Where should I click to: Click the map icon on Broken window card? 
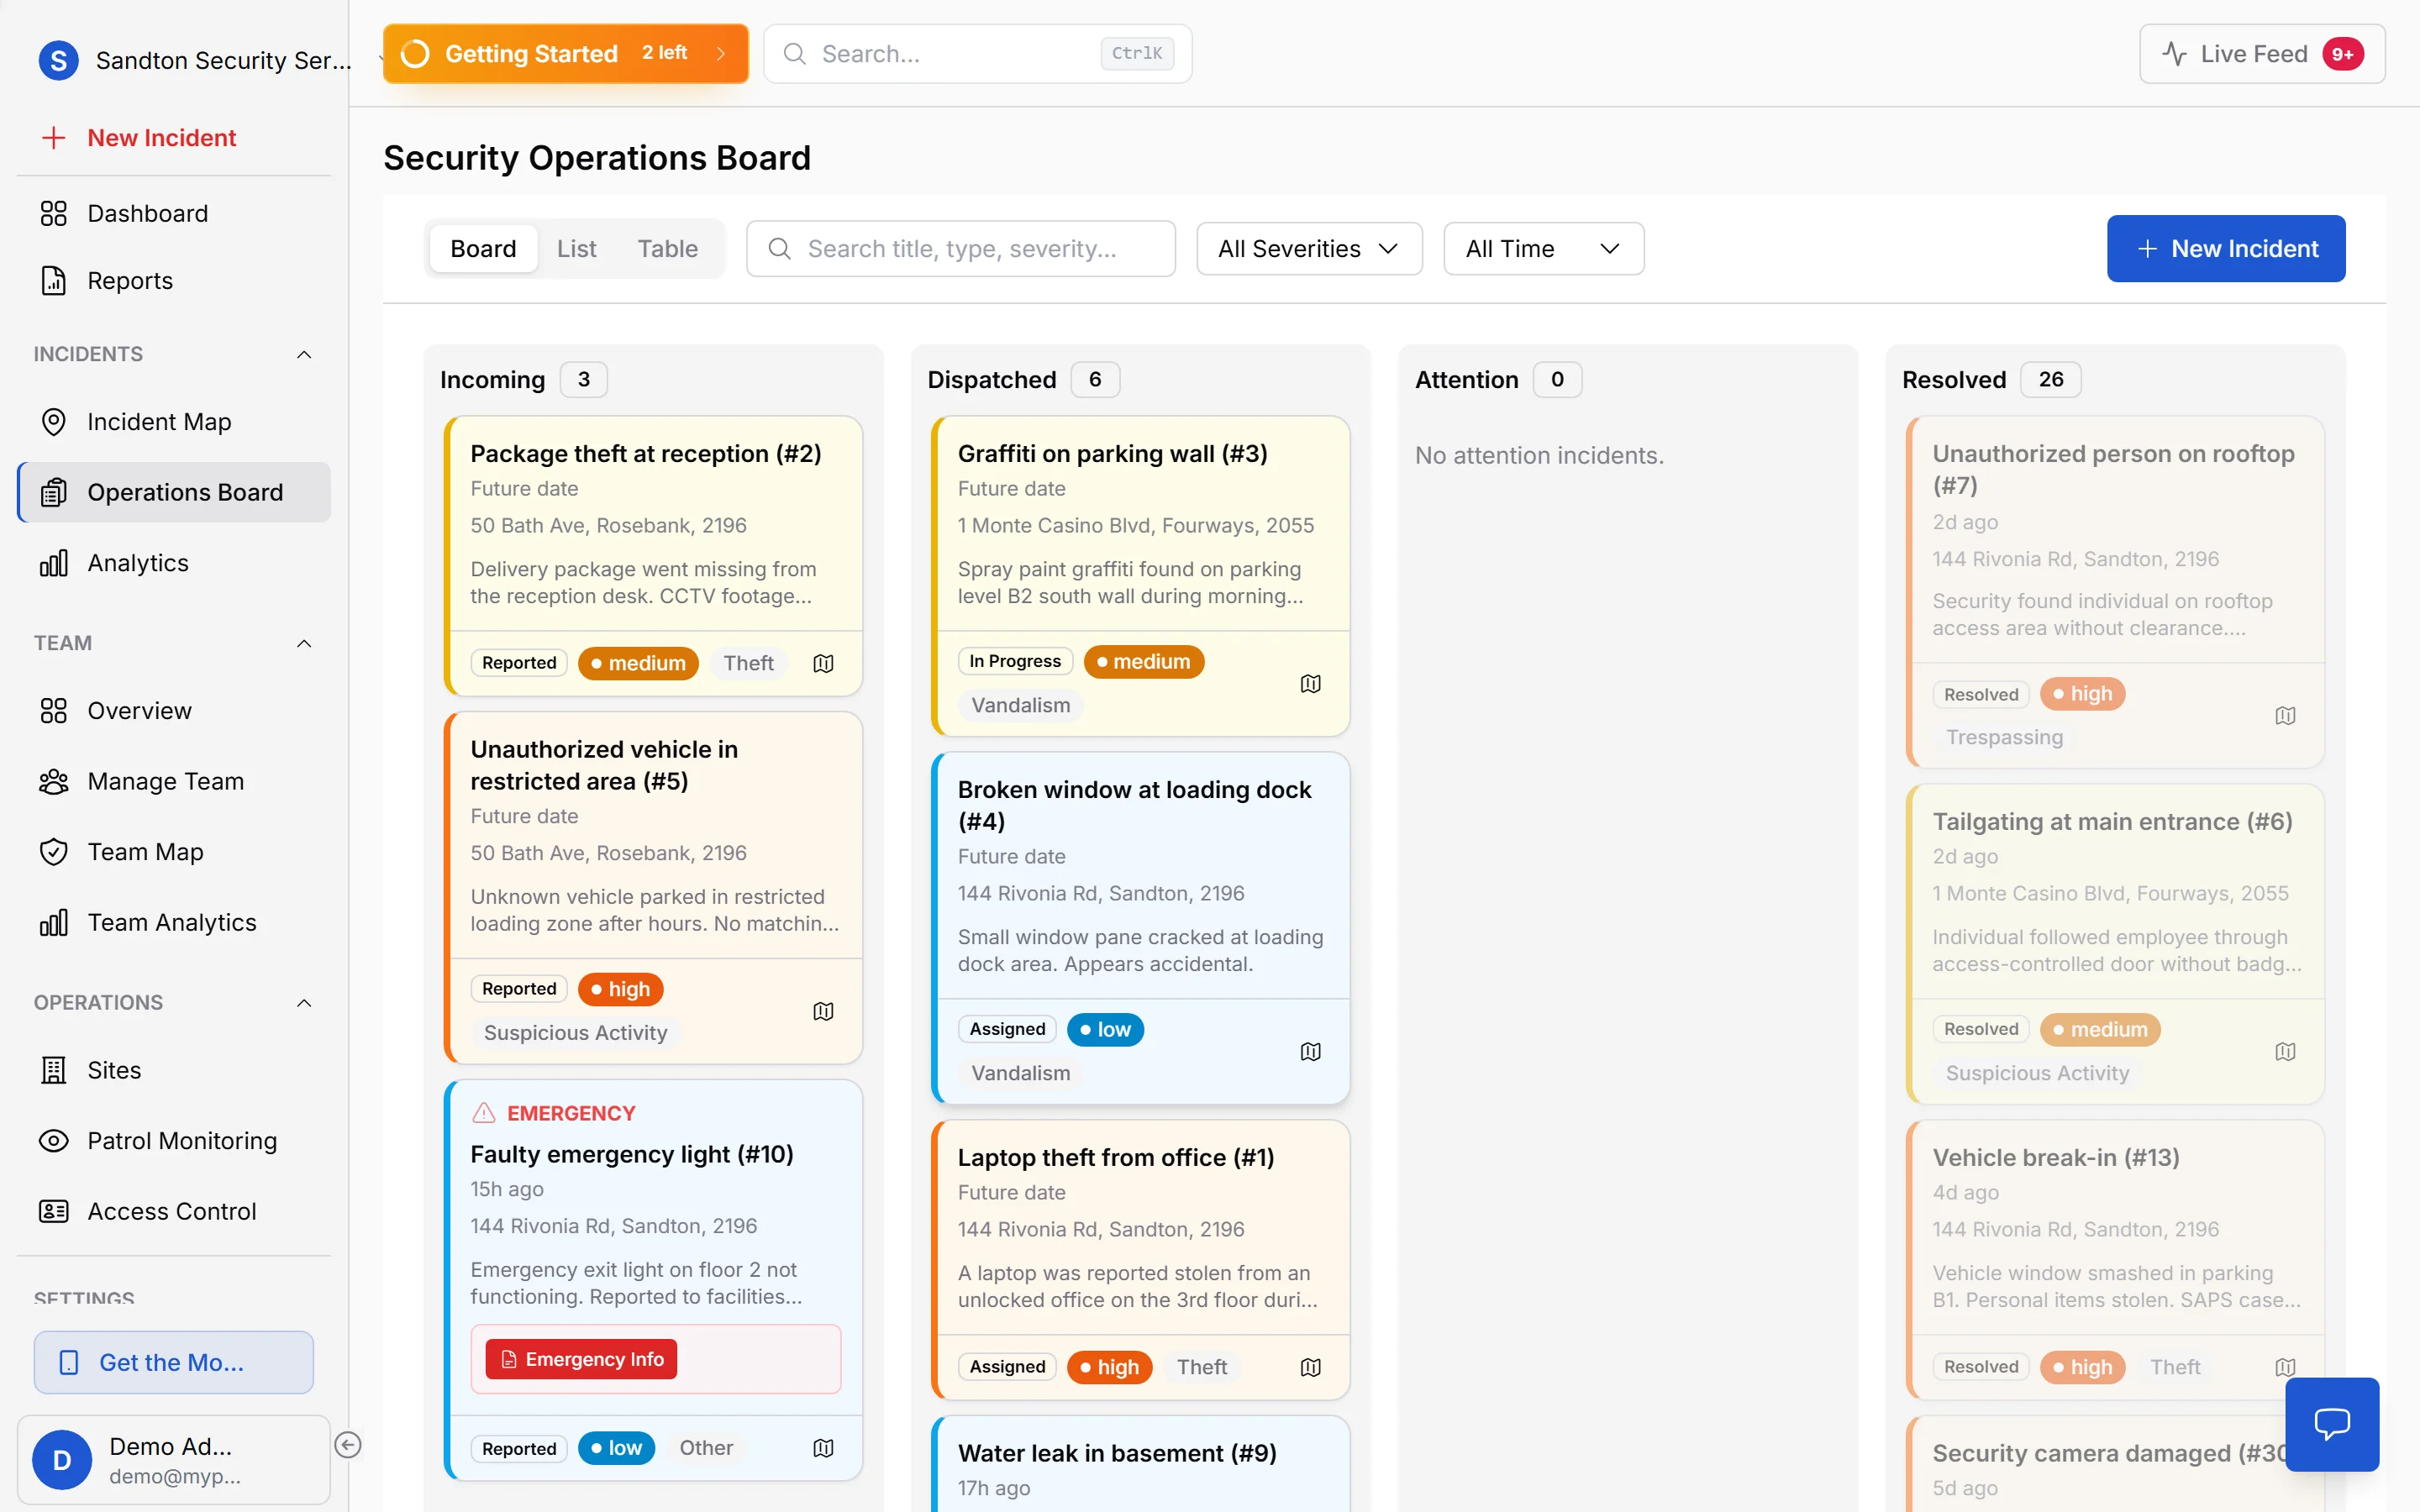(x=1310, y=1051)
